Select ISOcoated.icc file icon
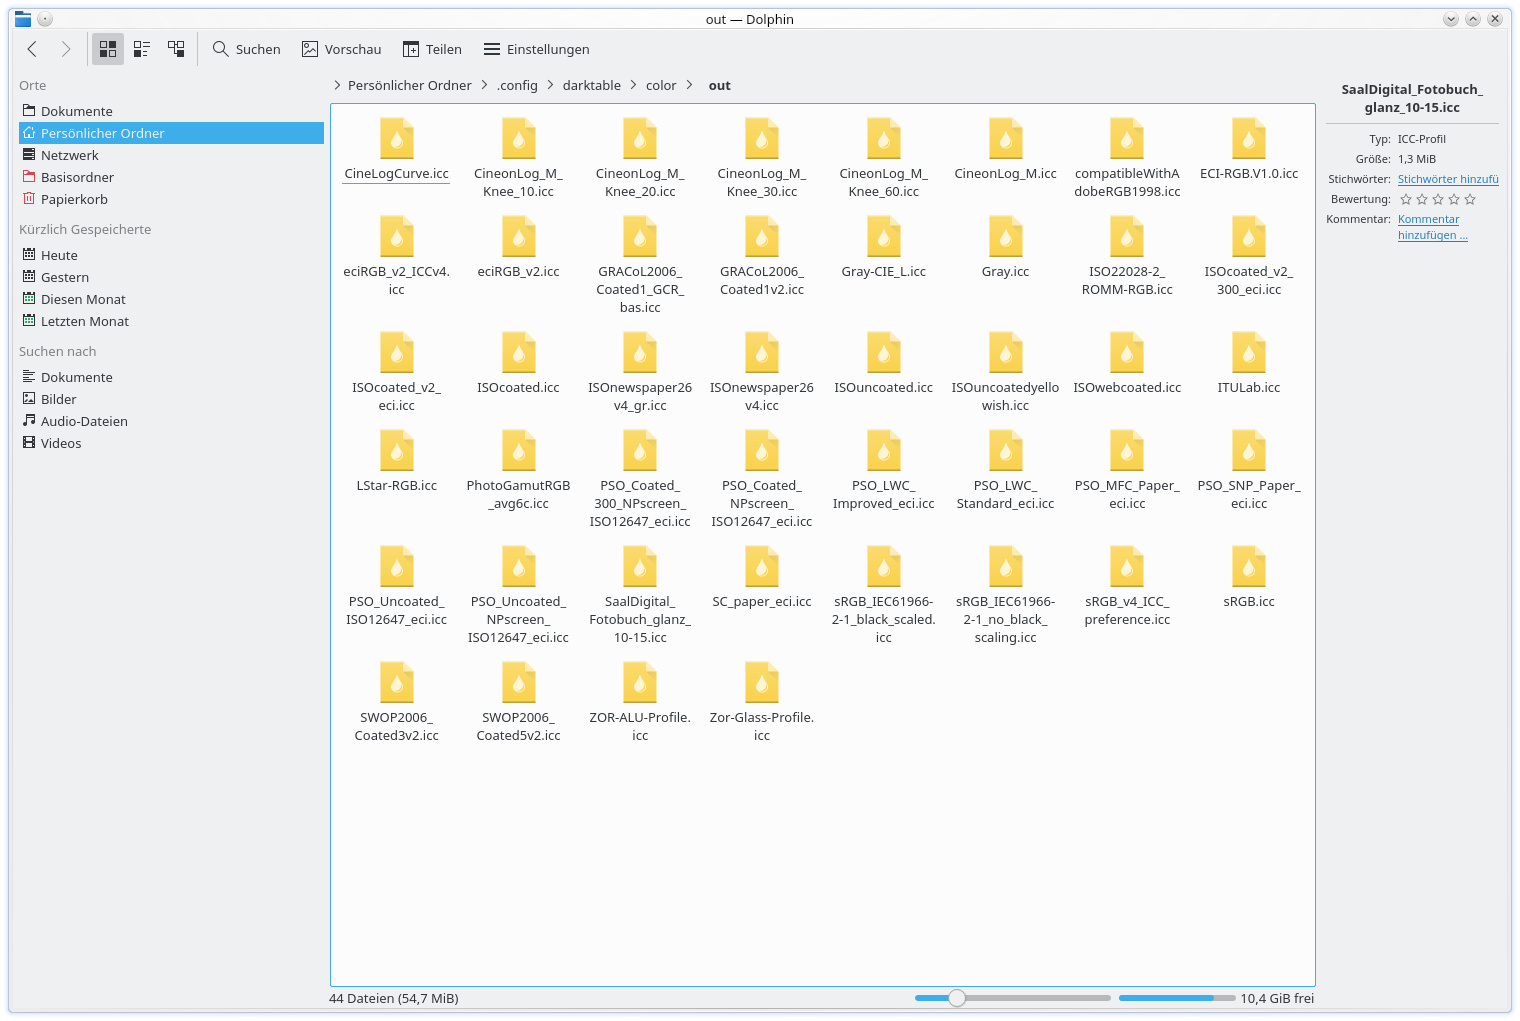The height and width of the screenshot is (1021, 1520). click(x=519, y=353)
